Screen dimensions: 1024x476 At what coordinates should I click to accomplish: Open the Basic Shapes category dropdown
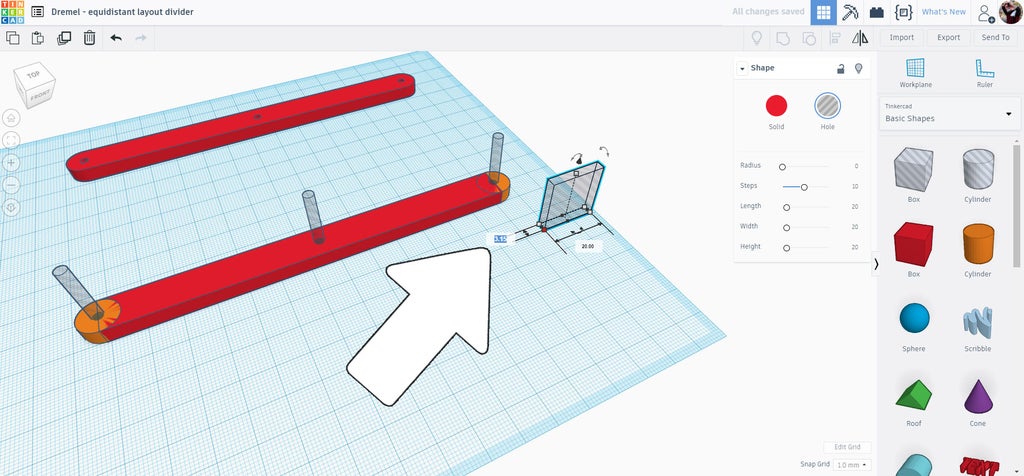coord(950,114)
